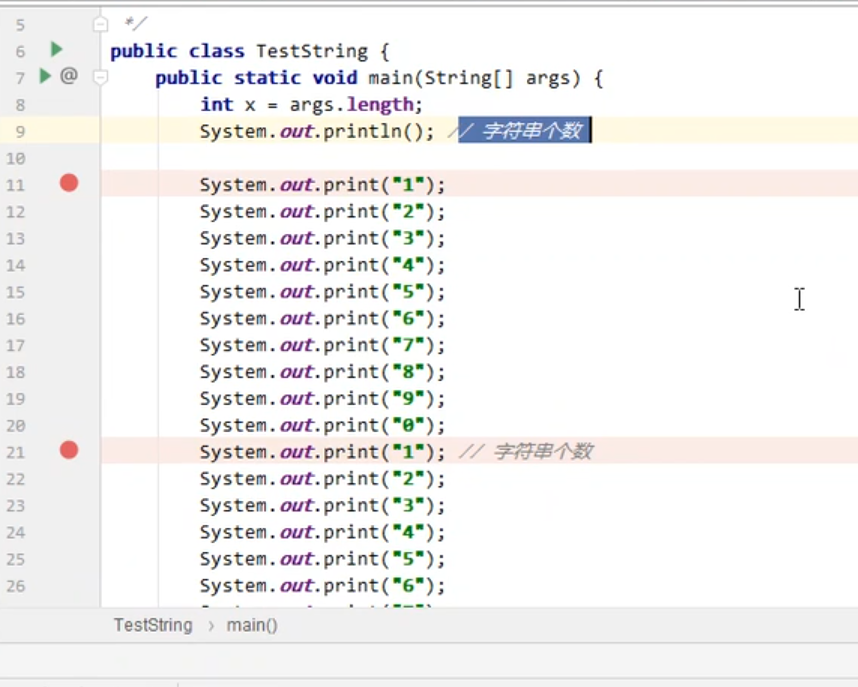The height and width of the screenshot is (687, 858).
Task: Click the keyword int on line 8
Action: [x=217, y=104]
